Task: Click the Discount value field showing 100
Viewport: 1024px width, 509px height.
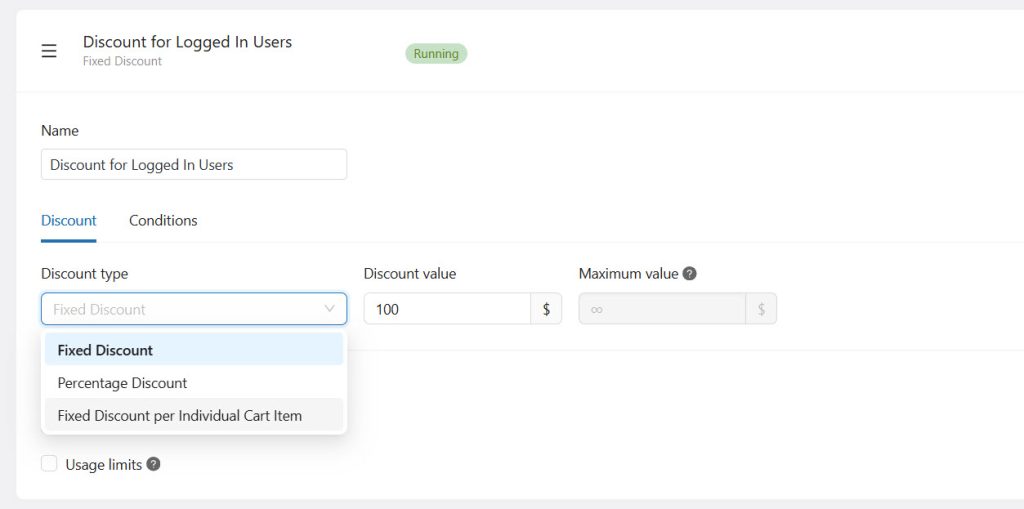Action: tap(446, 309)
